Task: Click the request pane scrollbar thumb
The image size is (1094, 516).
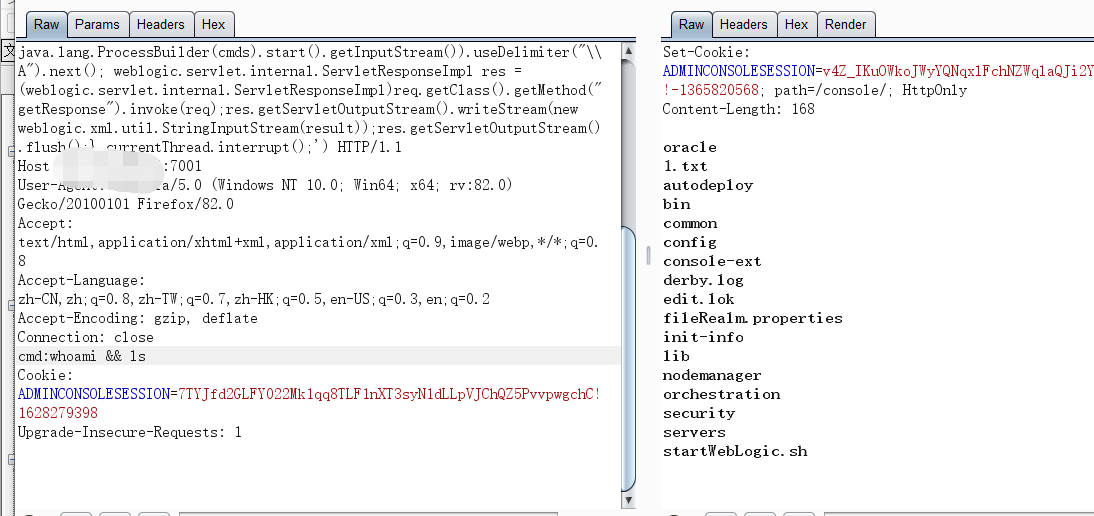Action: (x=629, y=359)
